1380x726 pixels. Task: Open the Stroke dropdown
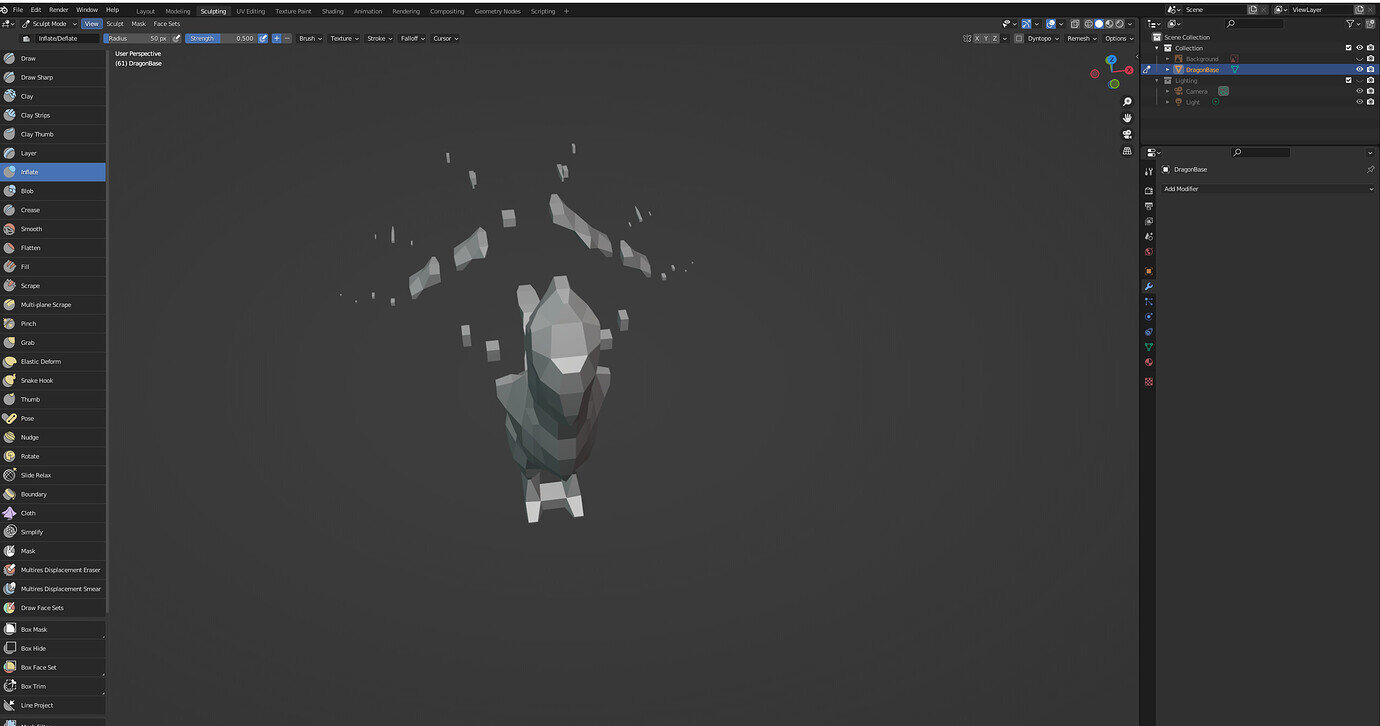379,38
